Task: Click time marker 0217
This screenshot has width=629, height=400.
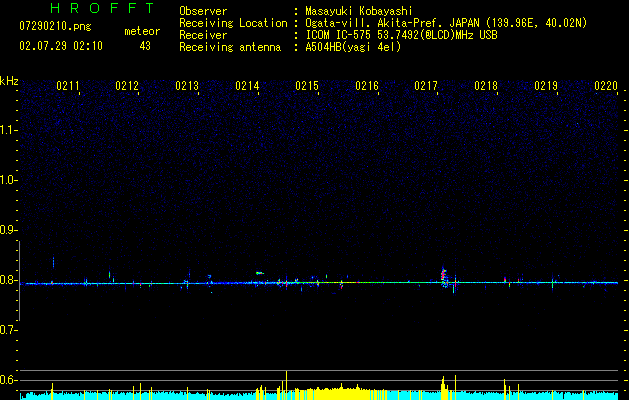Action: [426, 86]
